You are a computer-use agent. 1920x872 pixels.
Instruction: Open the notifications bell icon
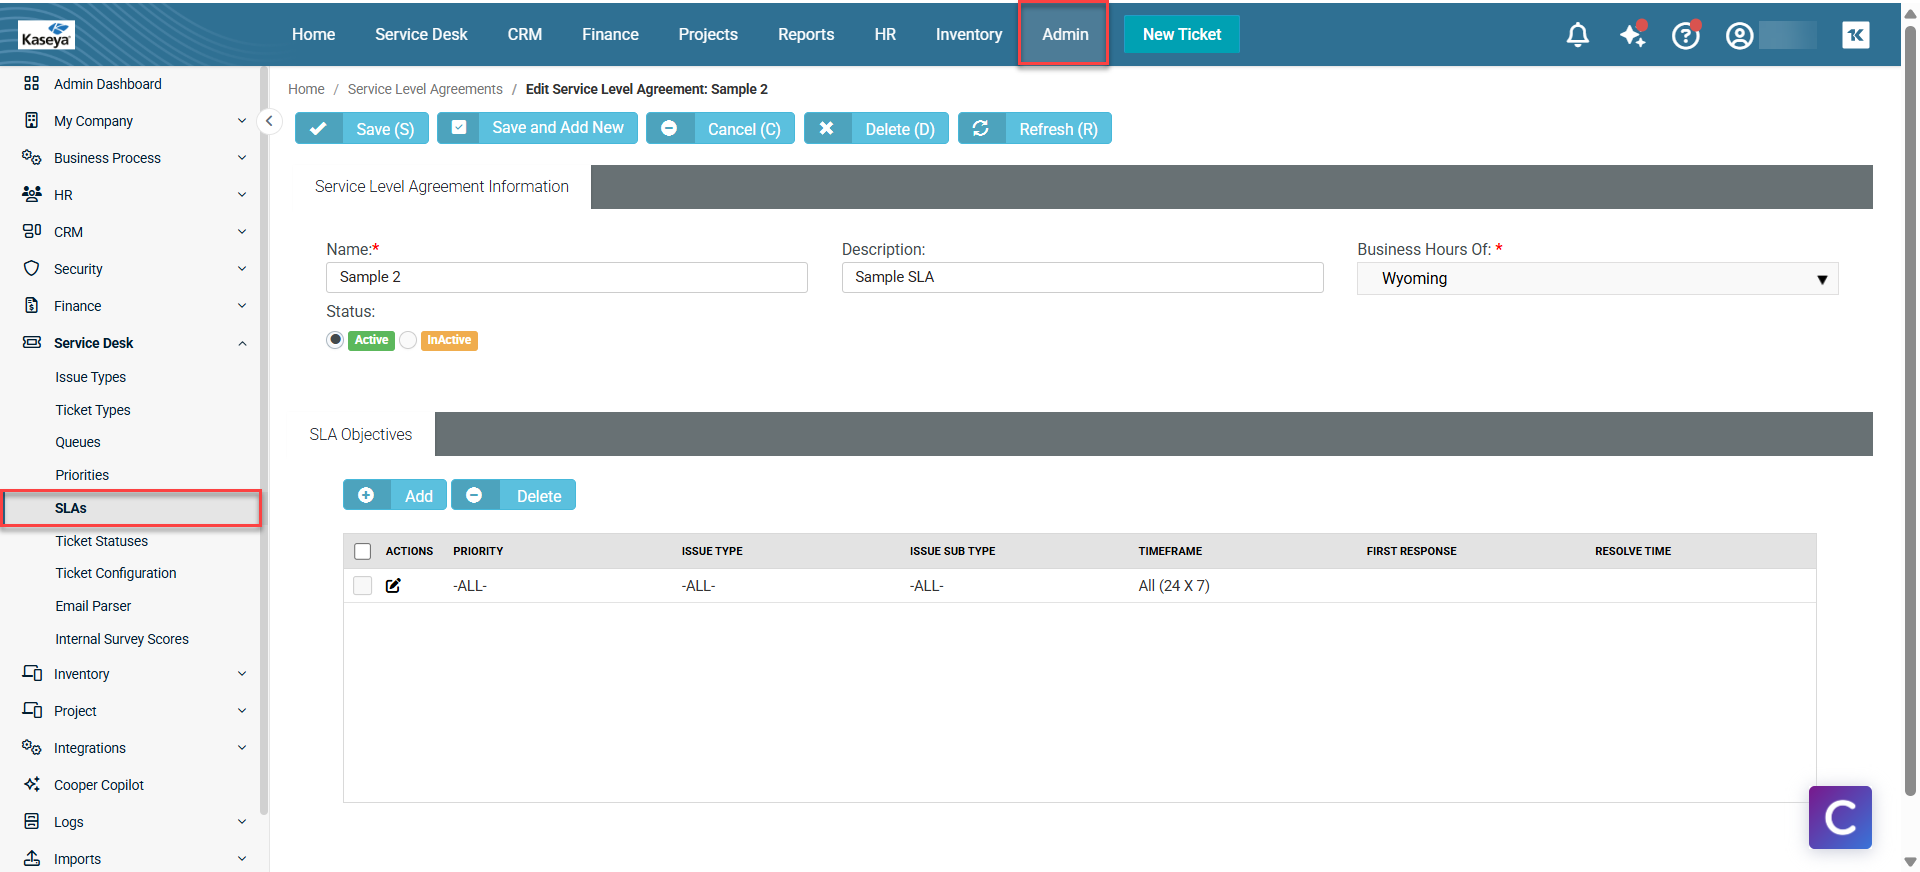[1577, 35]
